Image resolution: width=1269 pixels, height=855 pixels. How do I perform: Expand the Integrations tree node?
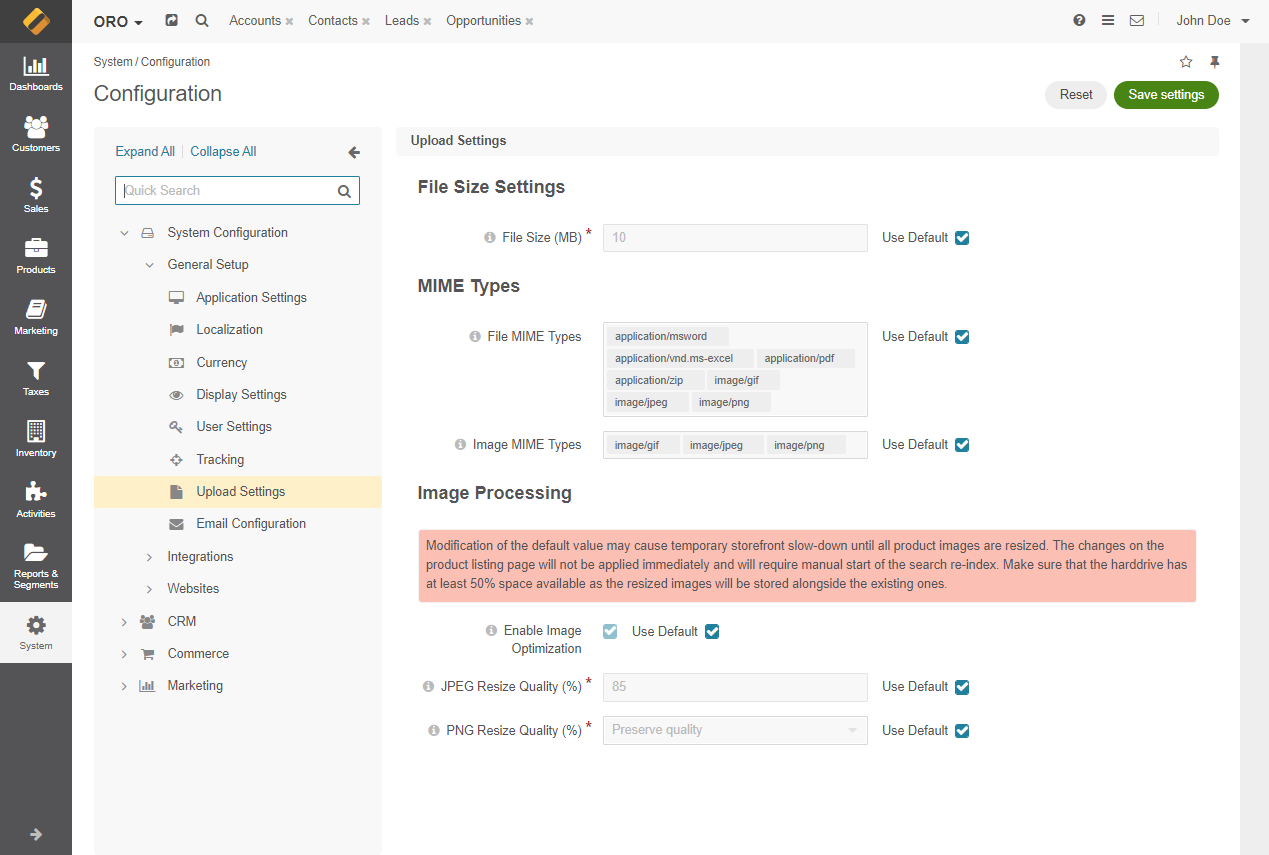click(149, 557)
